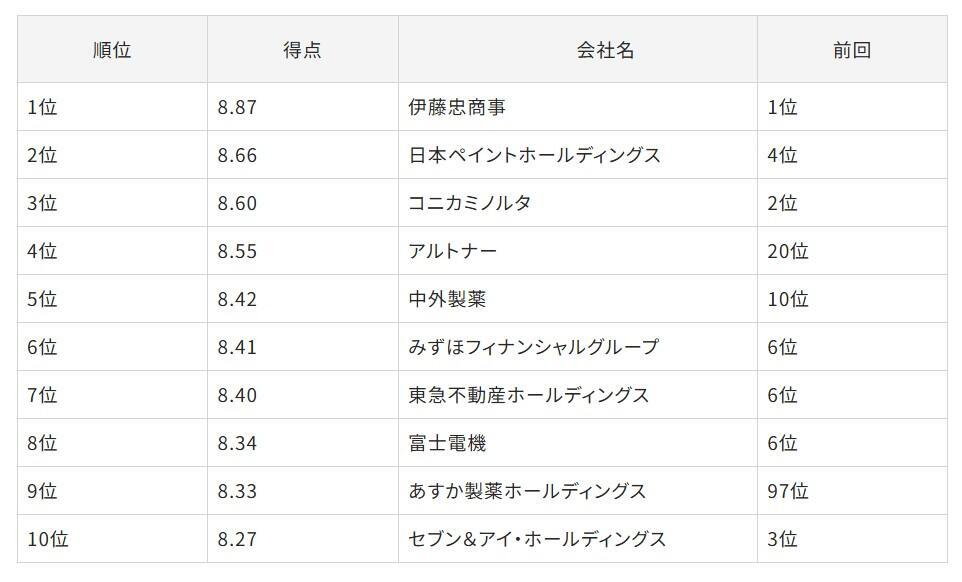This screenshot has width=962, height=582.
Task: Select the セブン&アイ・ホールディングス cell
Action: click(537, 539)
